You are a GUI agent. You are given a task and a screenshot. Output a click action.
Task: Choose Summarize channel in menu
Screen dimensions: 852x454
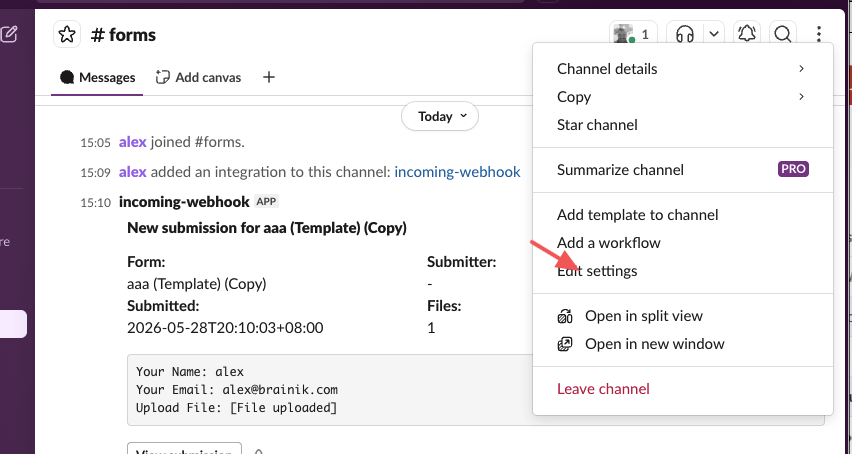[x=682, y=170]
